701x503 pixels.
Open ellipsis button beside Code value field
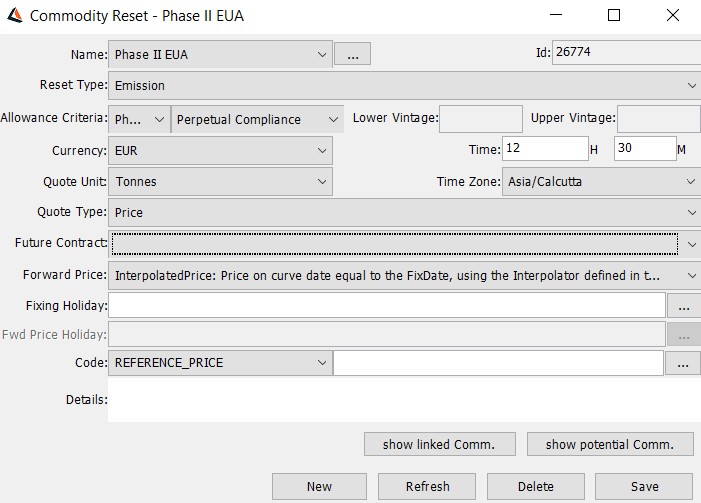pyautogui.click(x=683, y=363)
